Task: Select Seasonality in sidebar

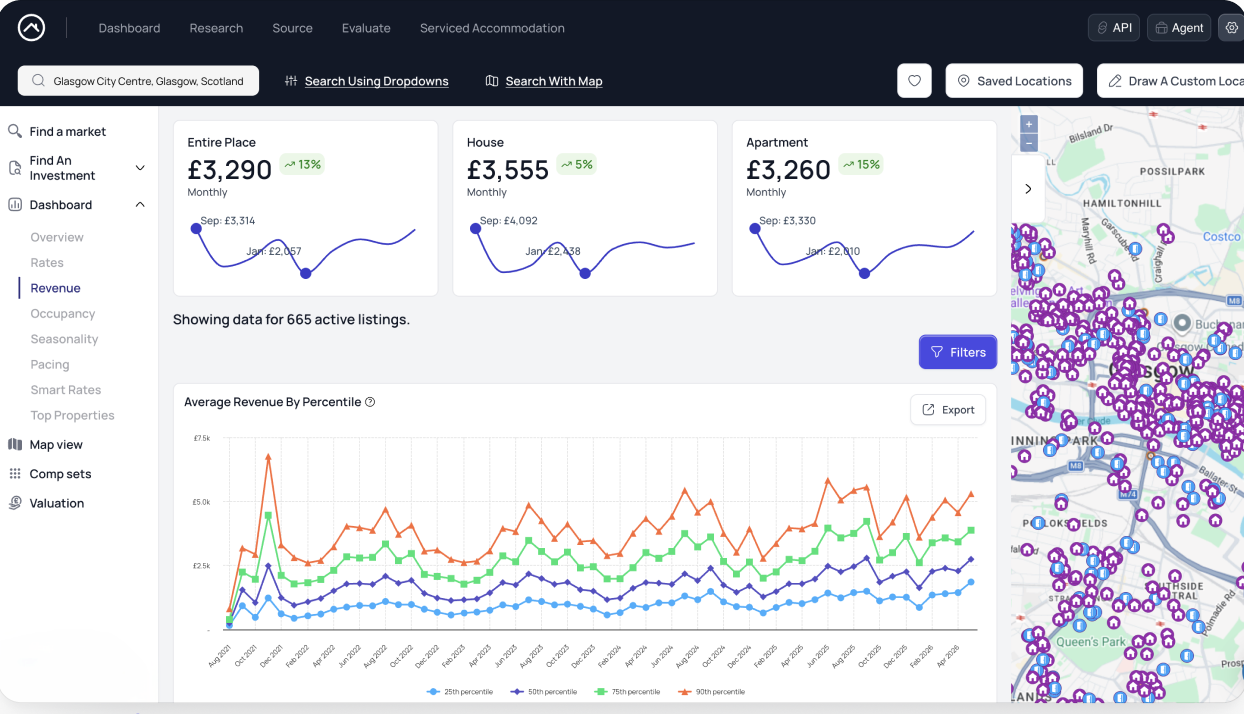Action: click(x=64, y=339)
